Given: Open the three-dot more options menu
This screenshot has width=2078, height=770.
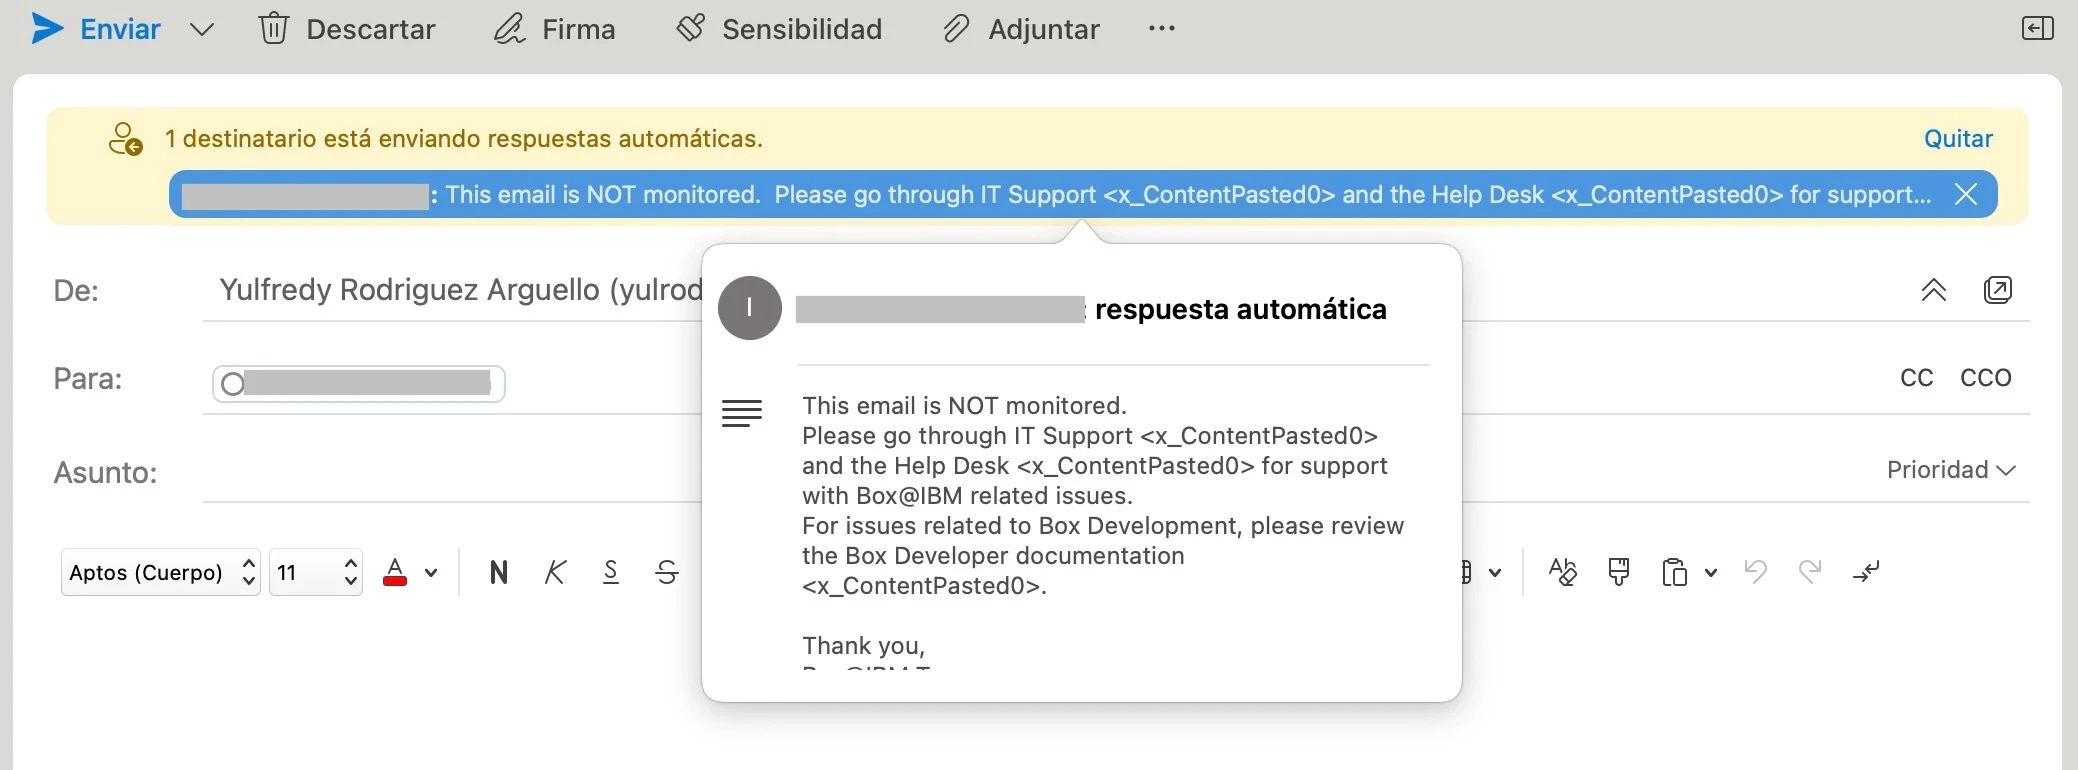Looking at the screenshot, I should click(x=1162, y=29).
